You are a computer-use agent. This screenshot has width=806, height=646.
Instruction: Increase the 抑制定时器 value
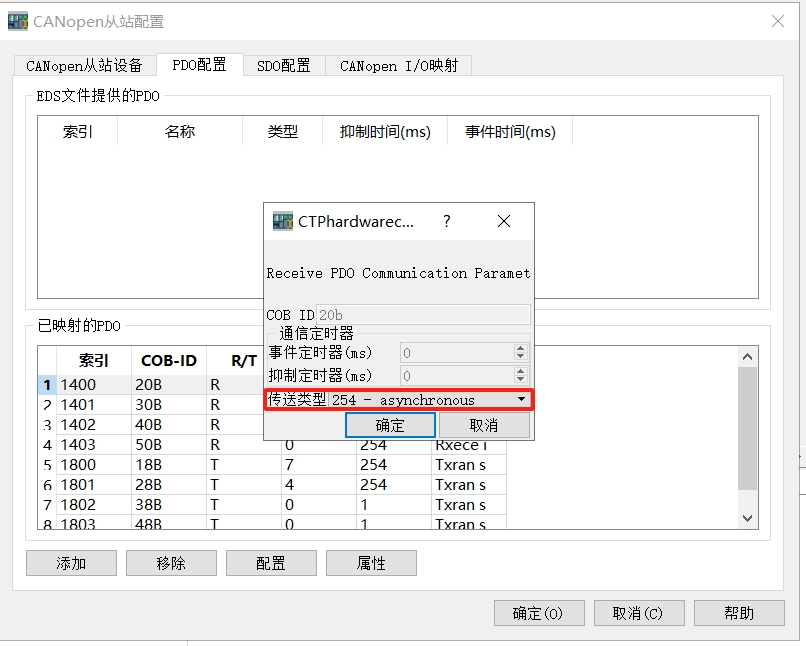tap(520, 371)
